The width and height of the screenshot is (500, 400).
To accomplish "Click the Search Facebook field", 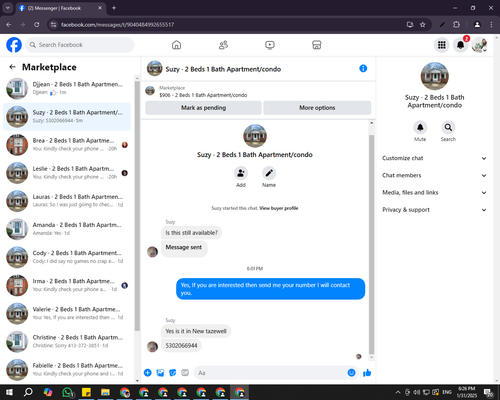I will pyautogui.click(x=80, y=45).
